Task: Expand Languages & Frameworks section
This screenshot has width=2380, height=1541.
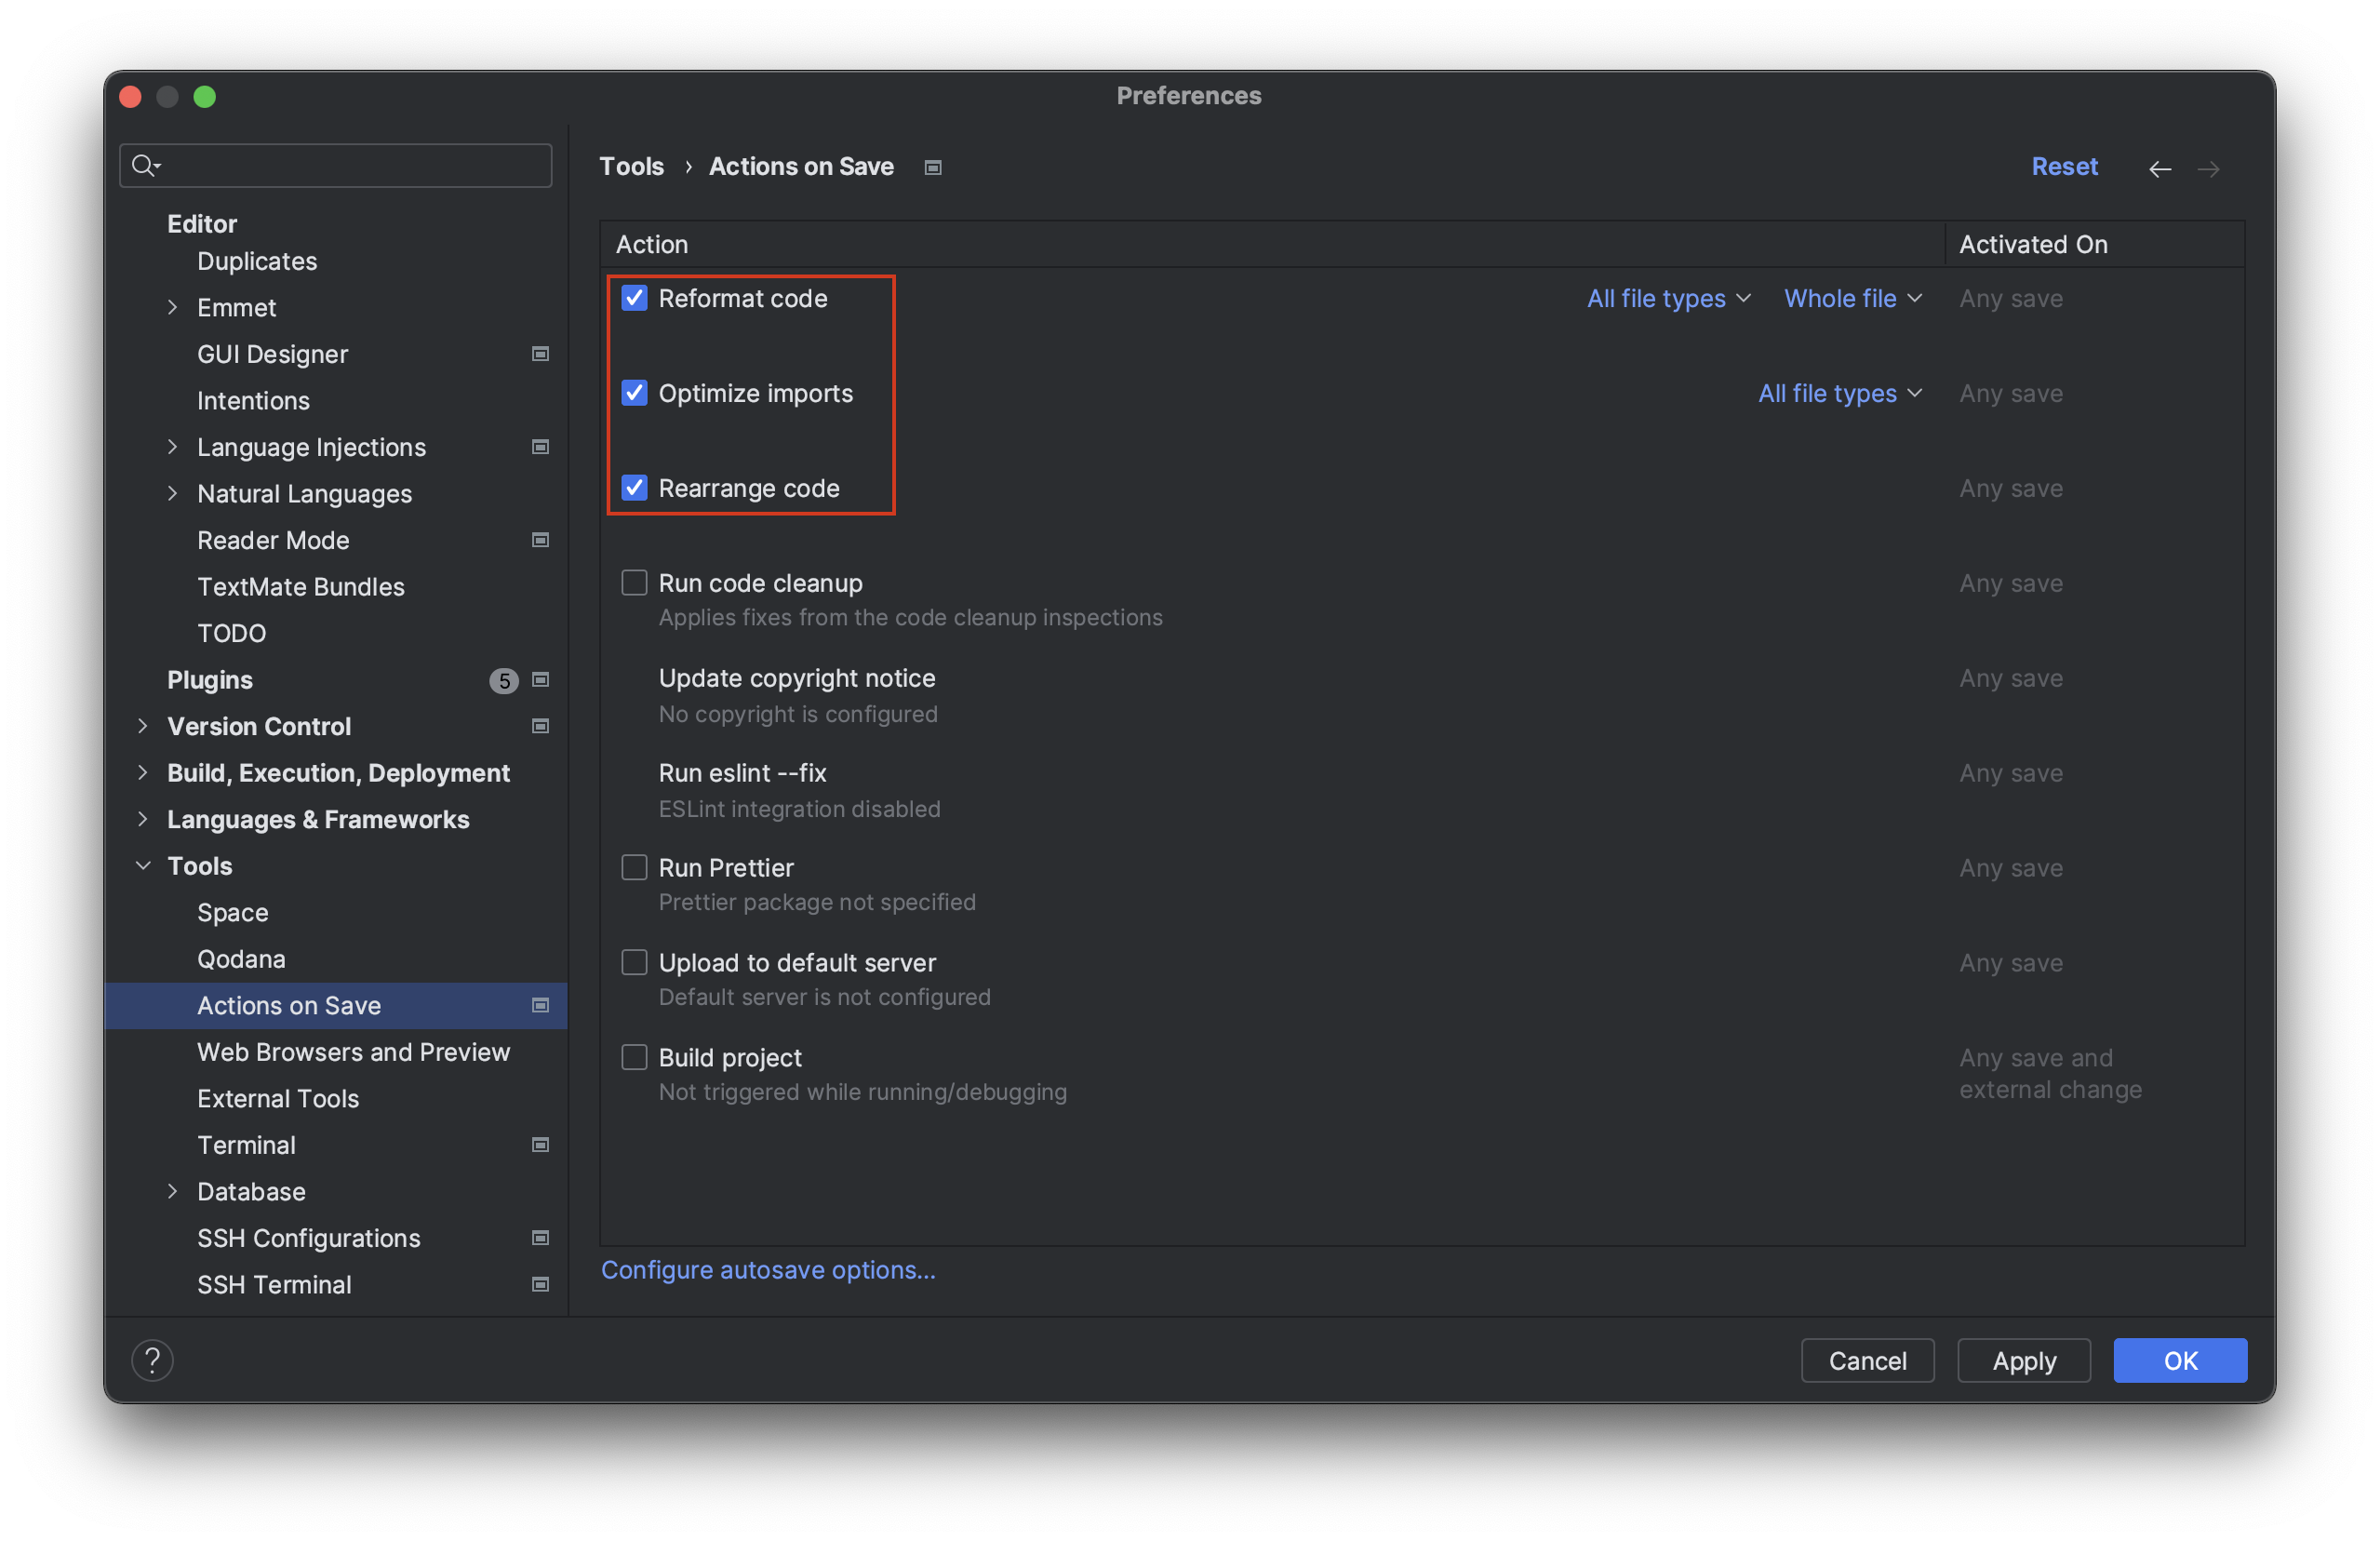Action: coord(142,819)
